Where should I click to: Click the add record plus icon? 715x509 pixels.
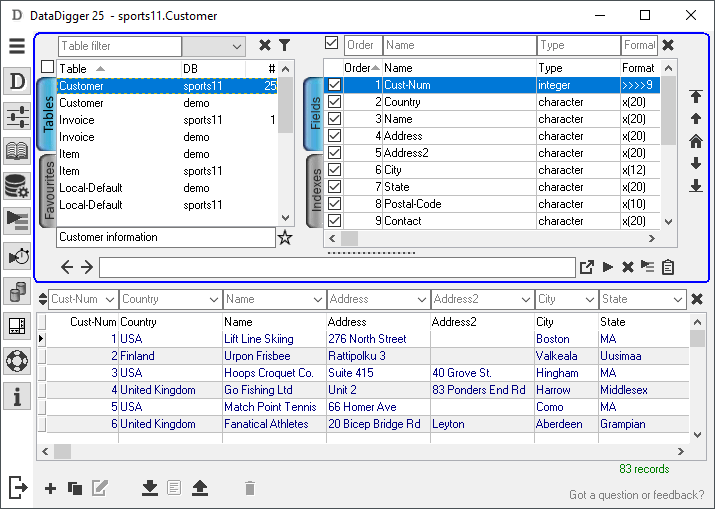(x=51, y=488)
